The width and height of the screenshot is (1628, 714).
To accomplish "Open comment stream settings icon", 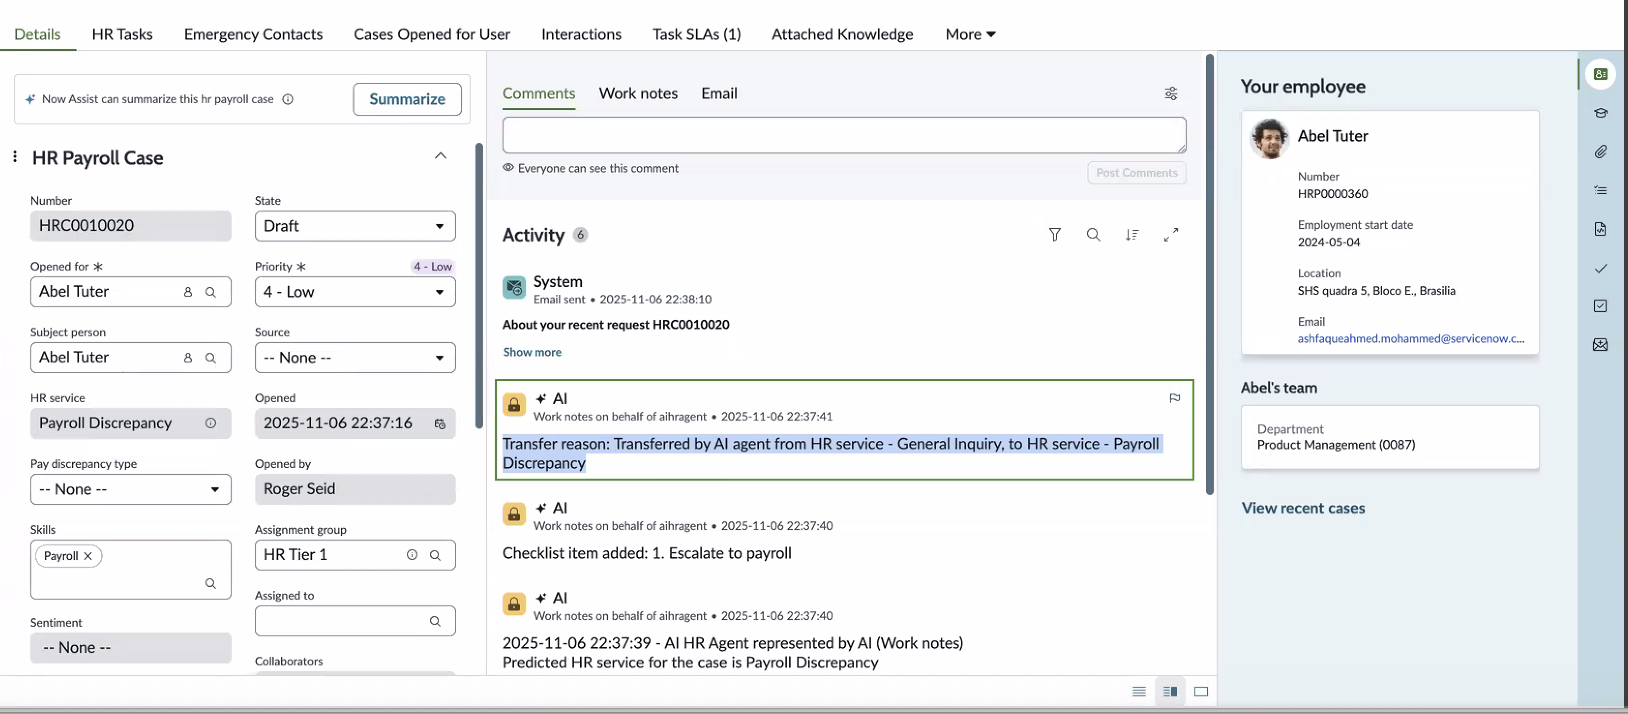I will [x=1171, y=93].
